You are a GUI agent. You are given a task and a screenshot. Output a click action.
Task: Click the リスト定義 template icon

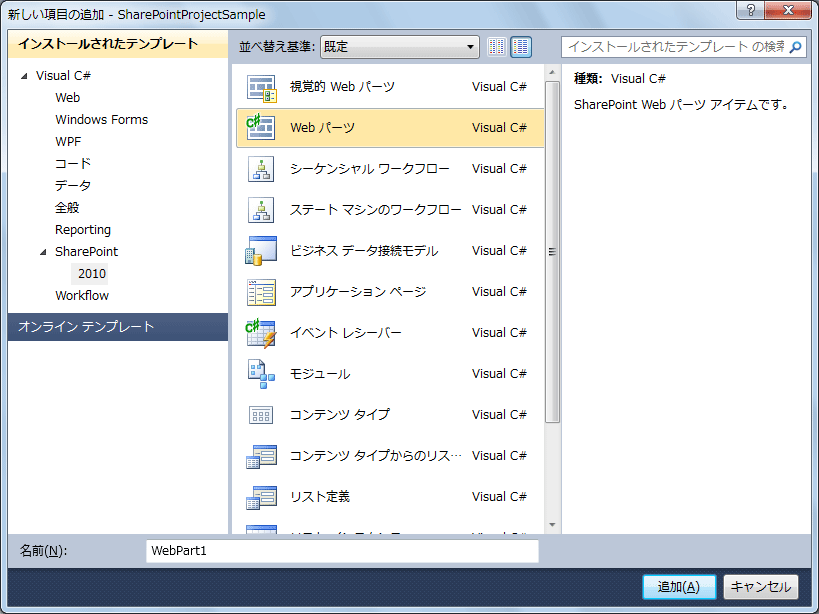(x=261, y=497)
